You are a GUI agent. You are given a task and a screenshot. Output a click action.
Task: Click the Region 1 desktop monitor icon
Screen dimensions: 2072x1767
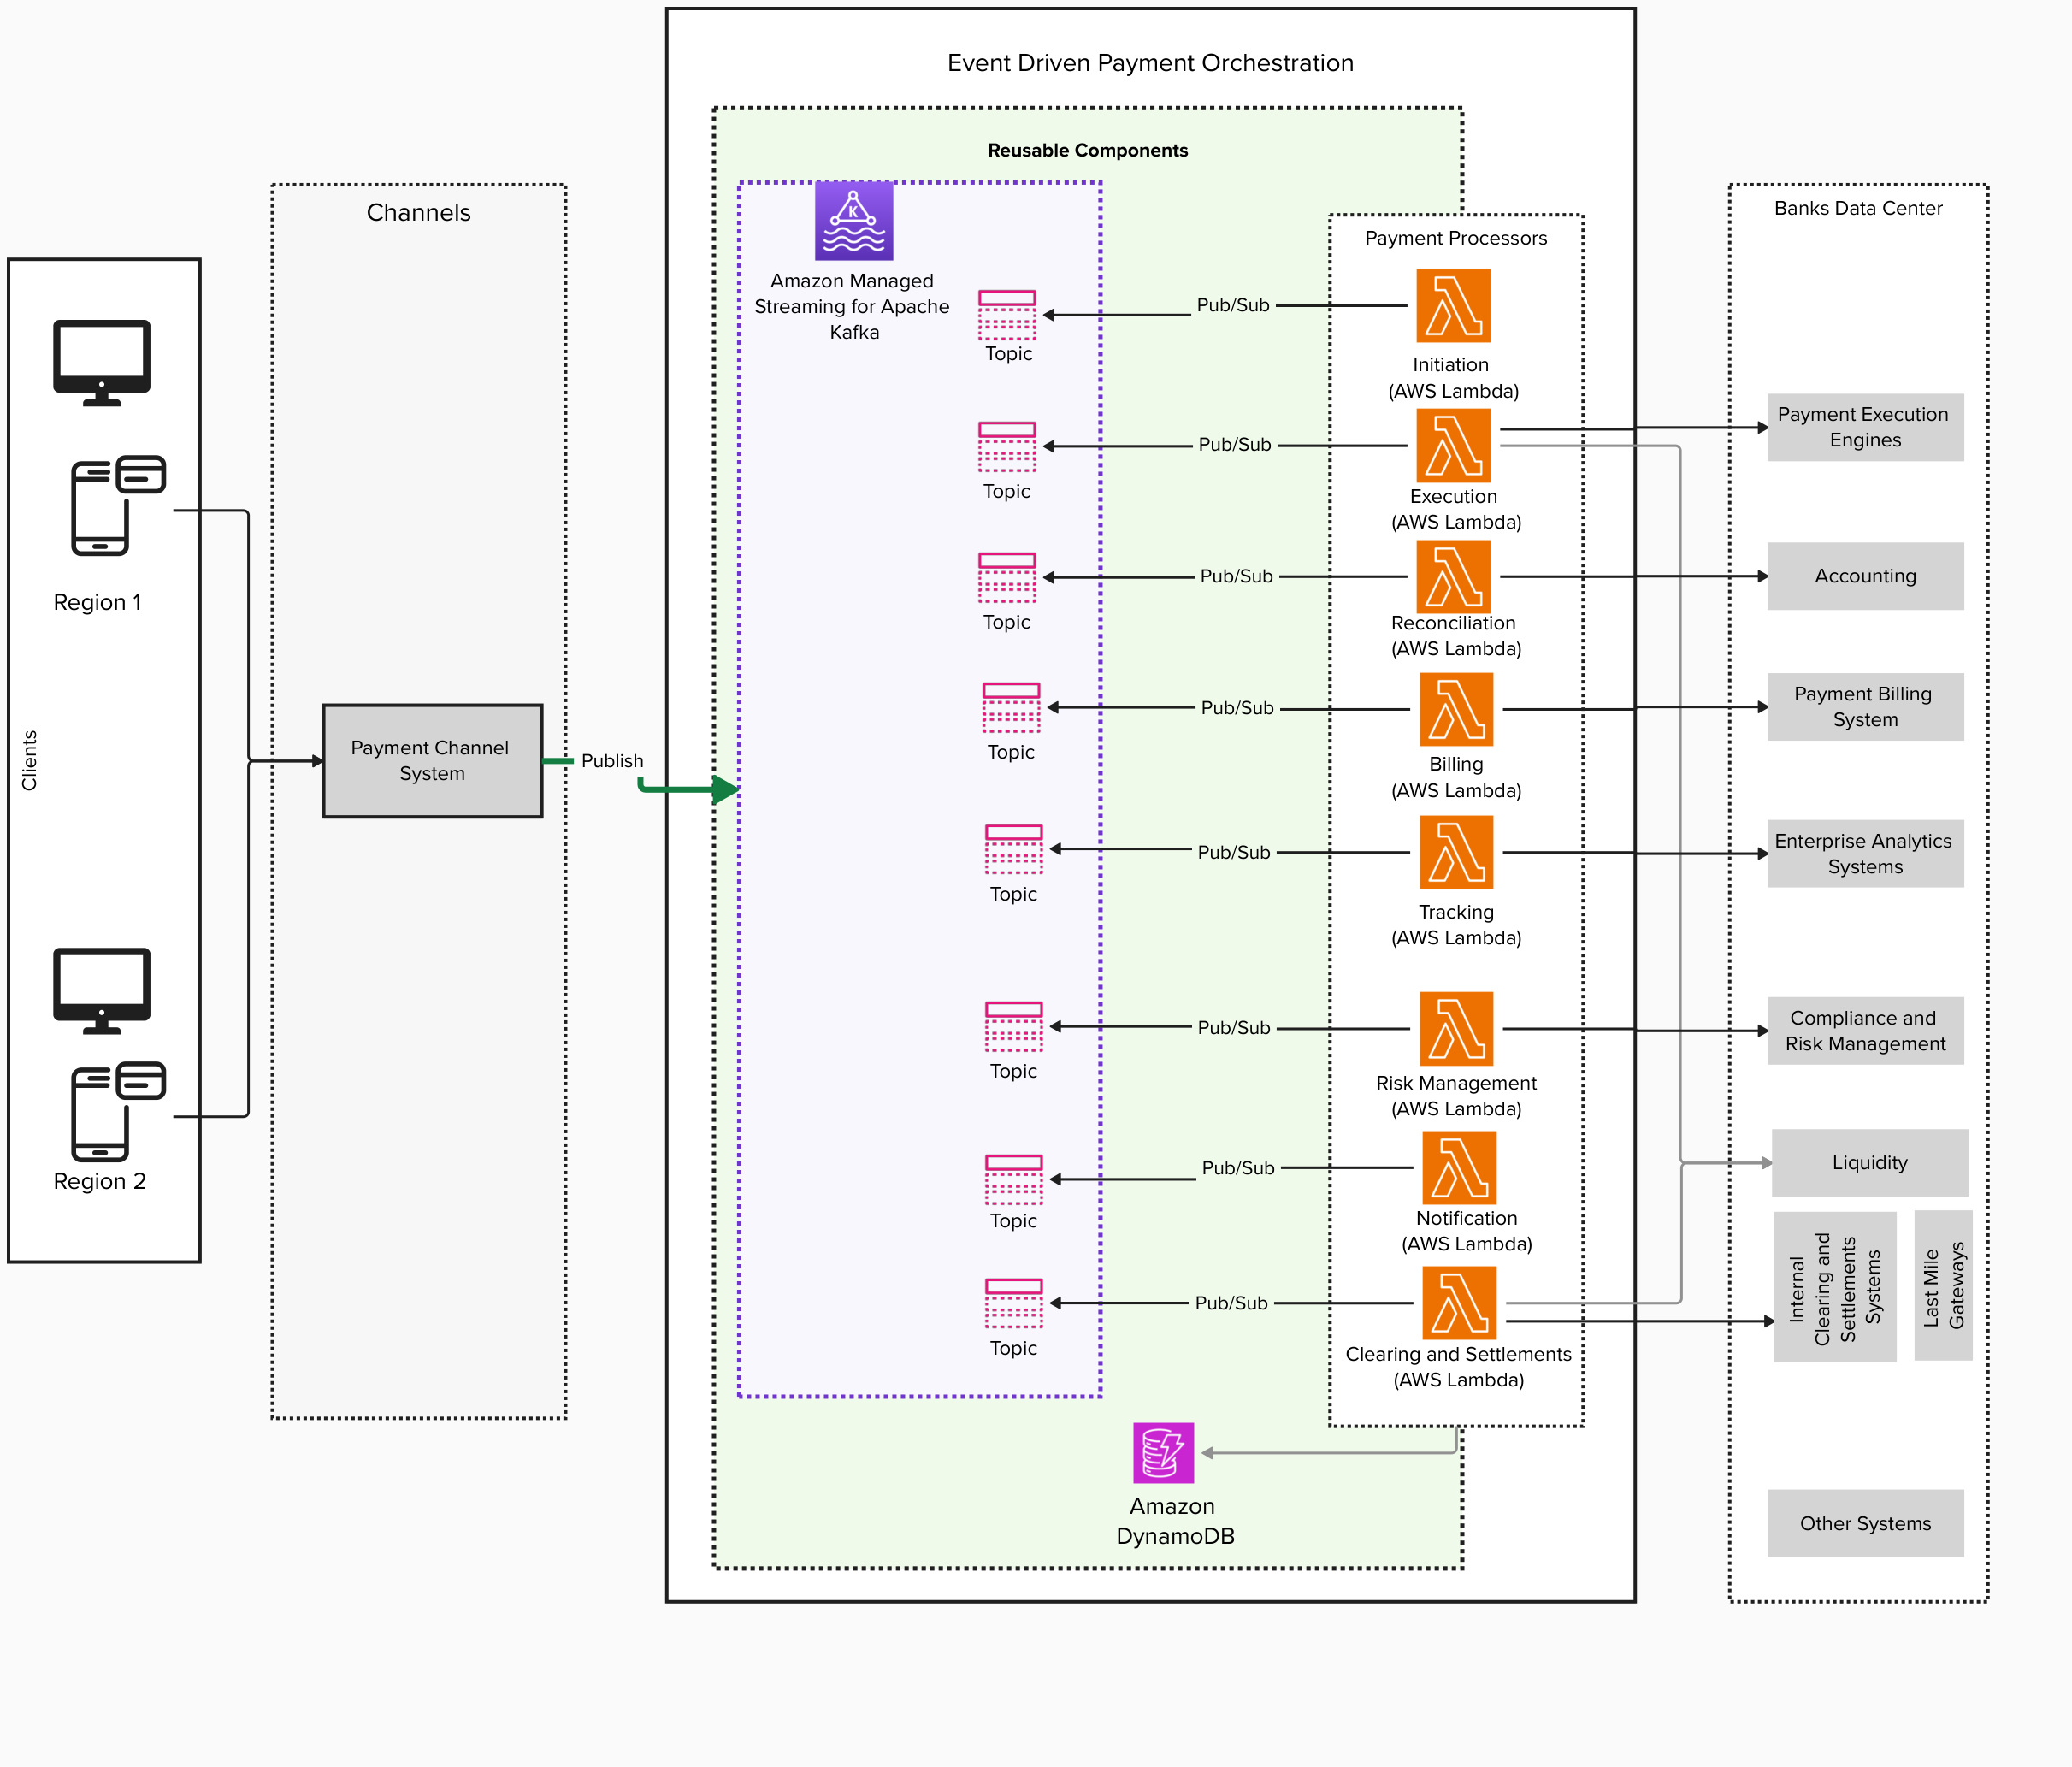point(100,360)
